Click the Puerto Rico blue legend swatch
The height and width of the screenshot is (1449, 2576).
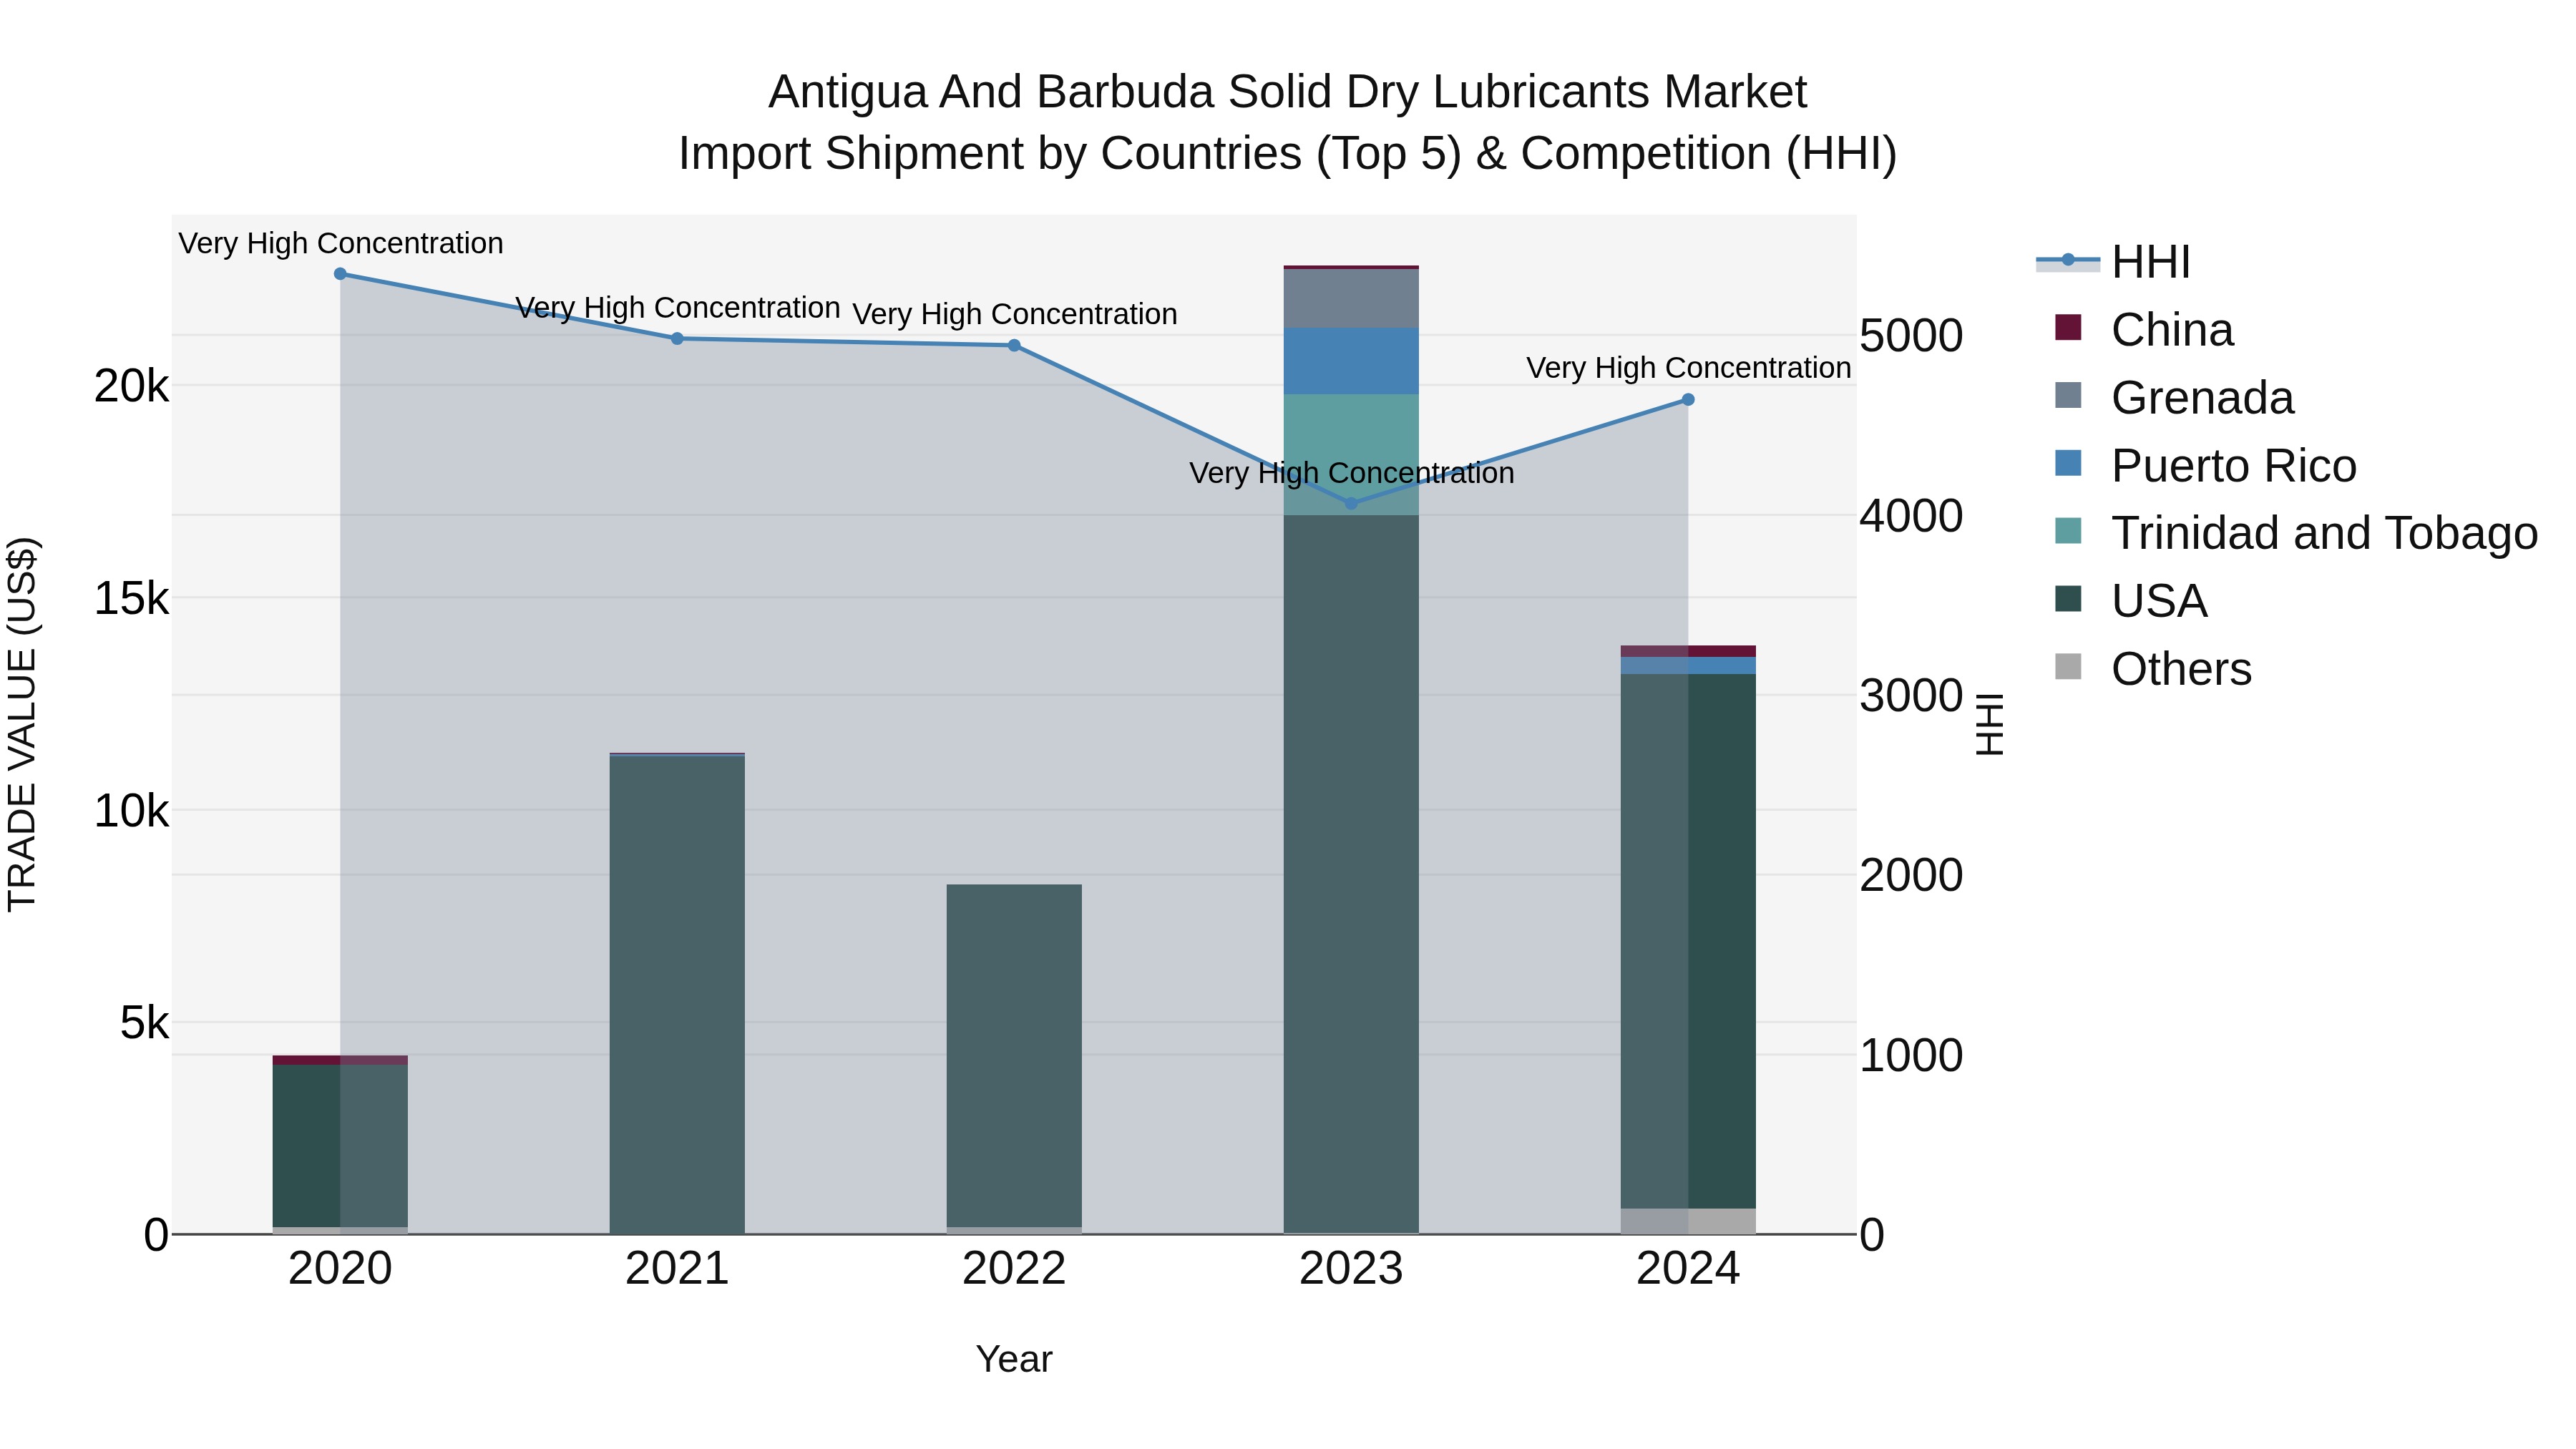point(2068,463)
